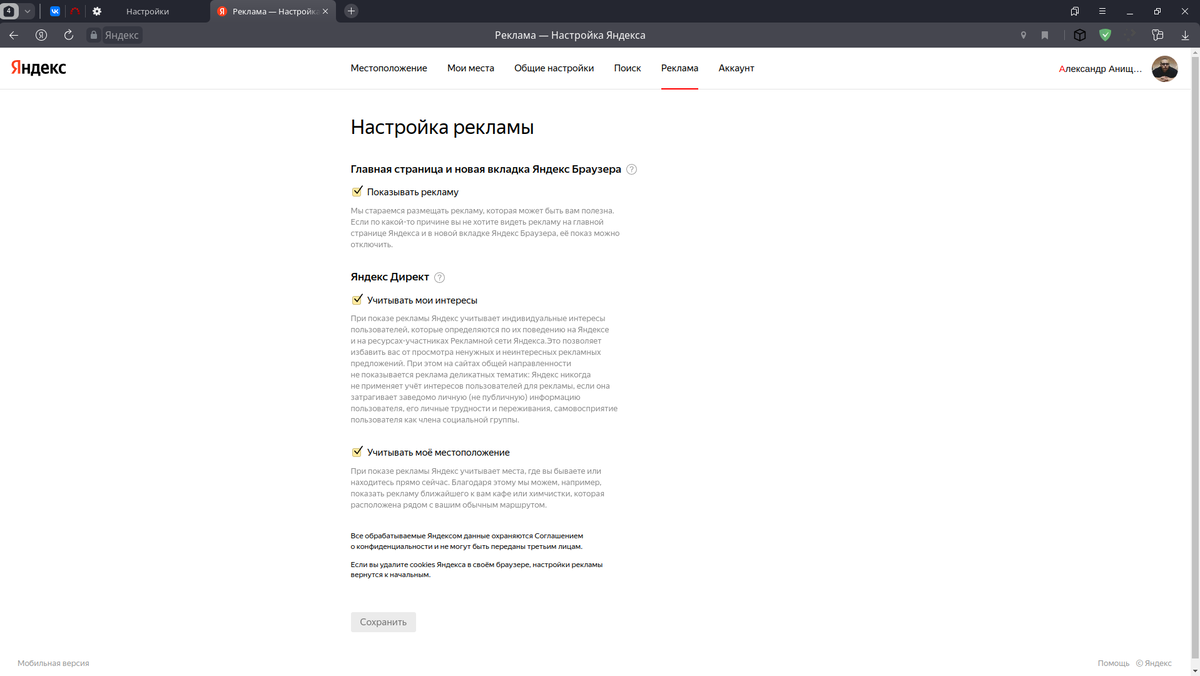The image size is (1200, 676).
Task: Restore down the browser window
Action: [1157, 11]
